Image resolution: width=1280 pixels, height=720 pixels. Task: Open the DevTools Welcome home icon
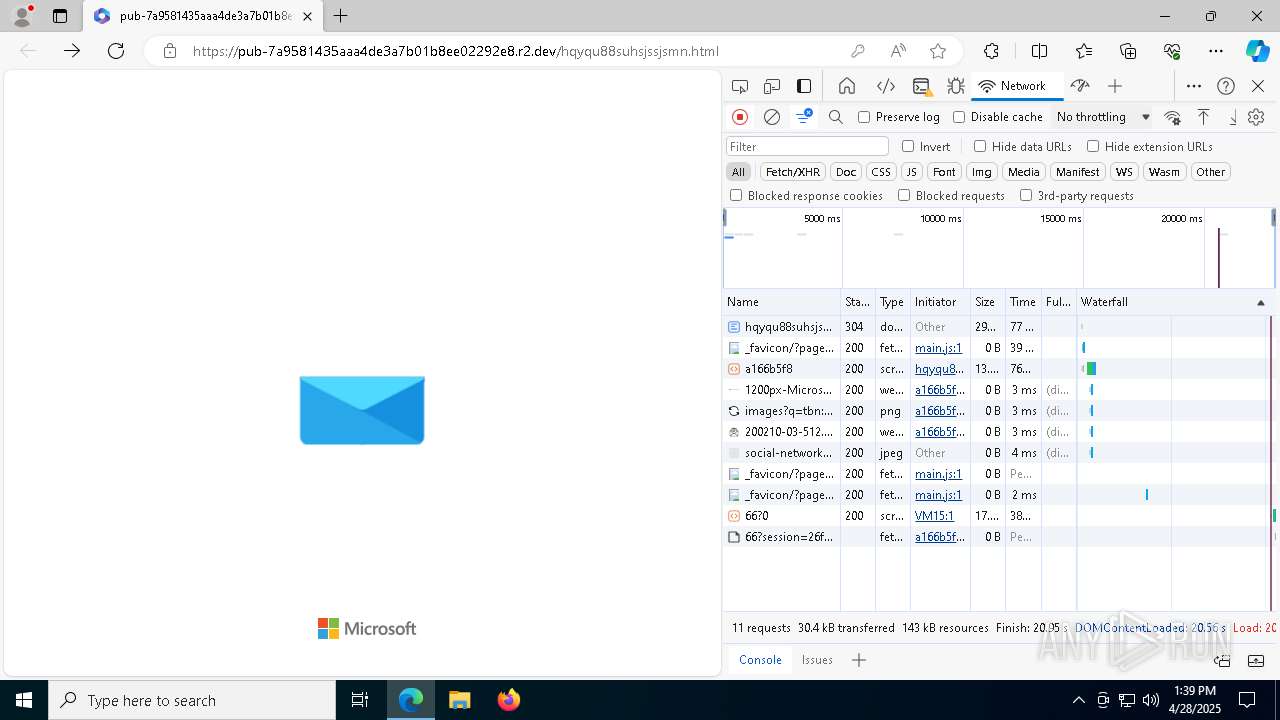[847, 86]
